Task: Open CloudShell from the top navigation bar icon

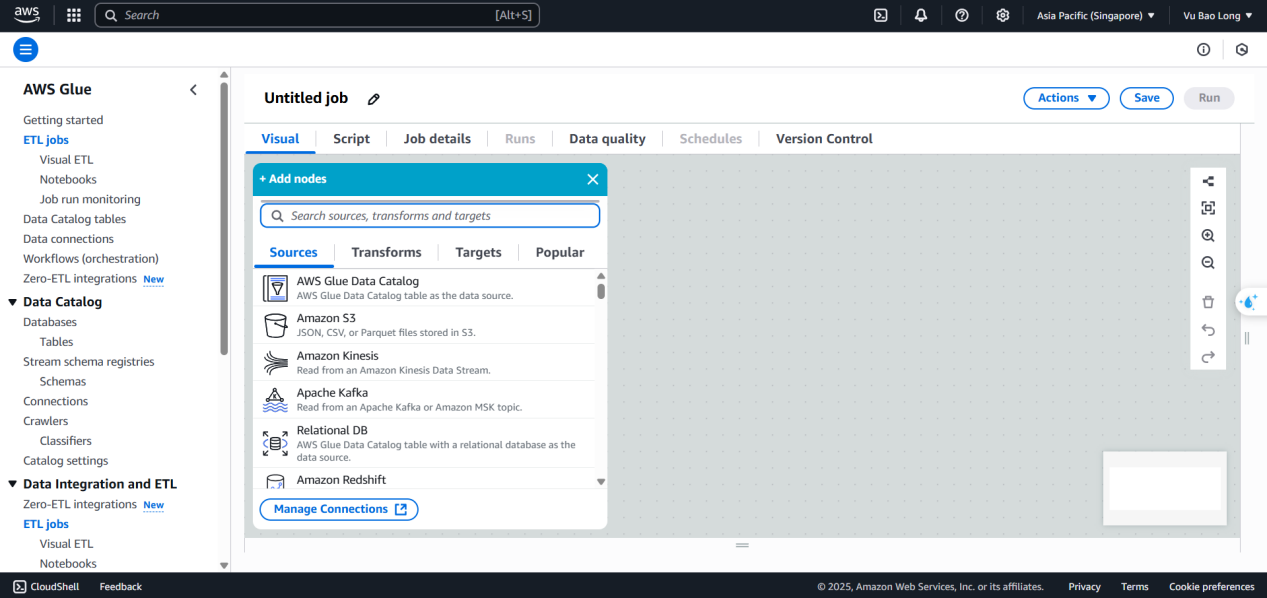Action: coord(881,15)
